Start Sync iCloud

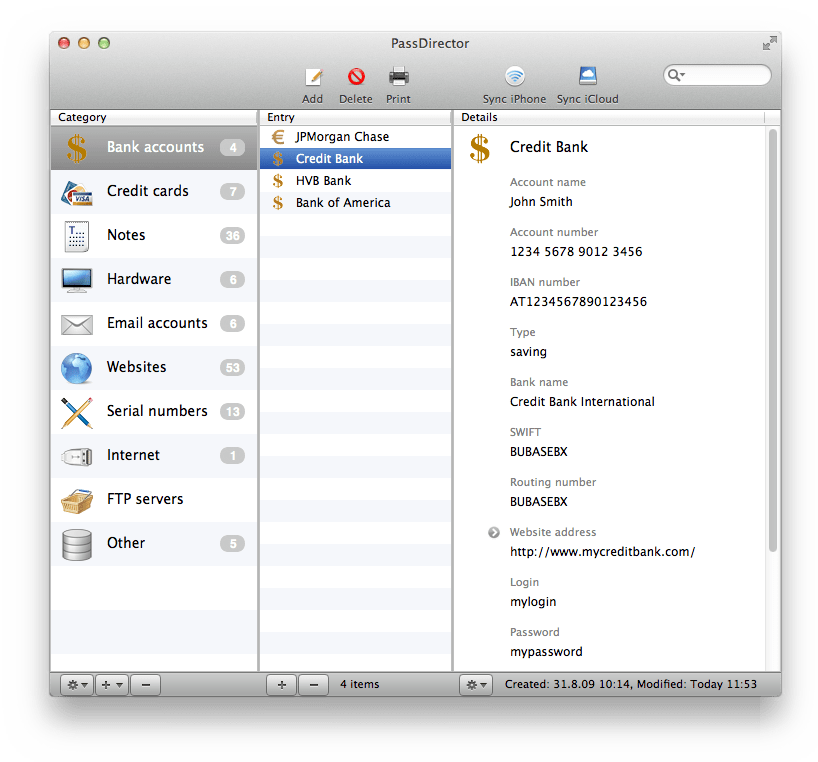pyautogui.click(x=587, y=80)
